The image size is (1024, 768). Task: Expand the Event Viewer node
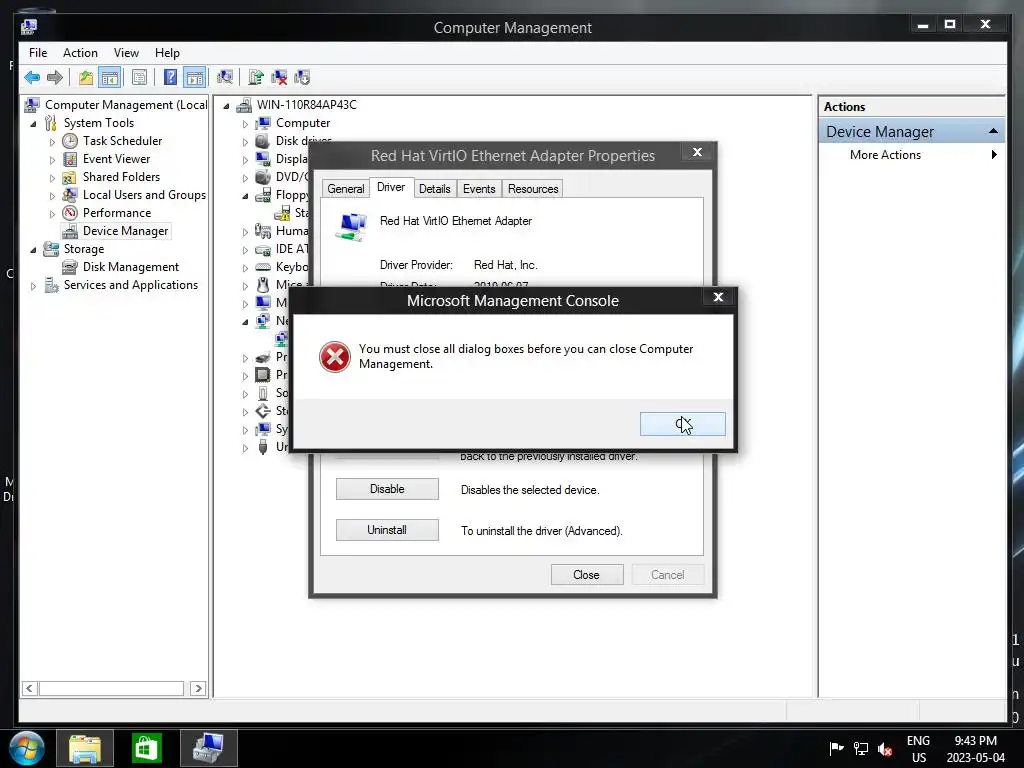pos(52,159)
